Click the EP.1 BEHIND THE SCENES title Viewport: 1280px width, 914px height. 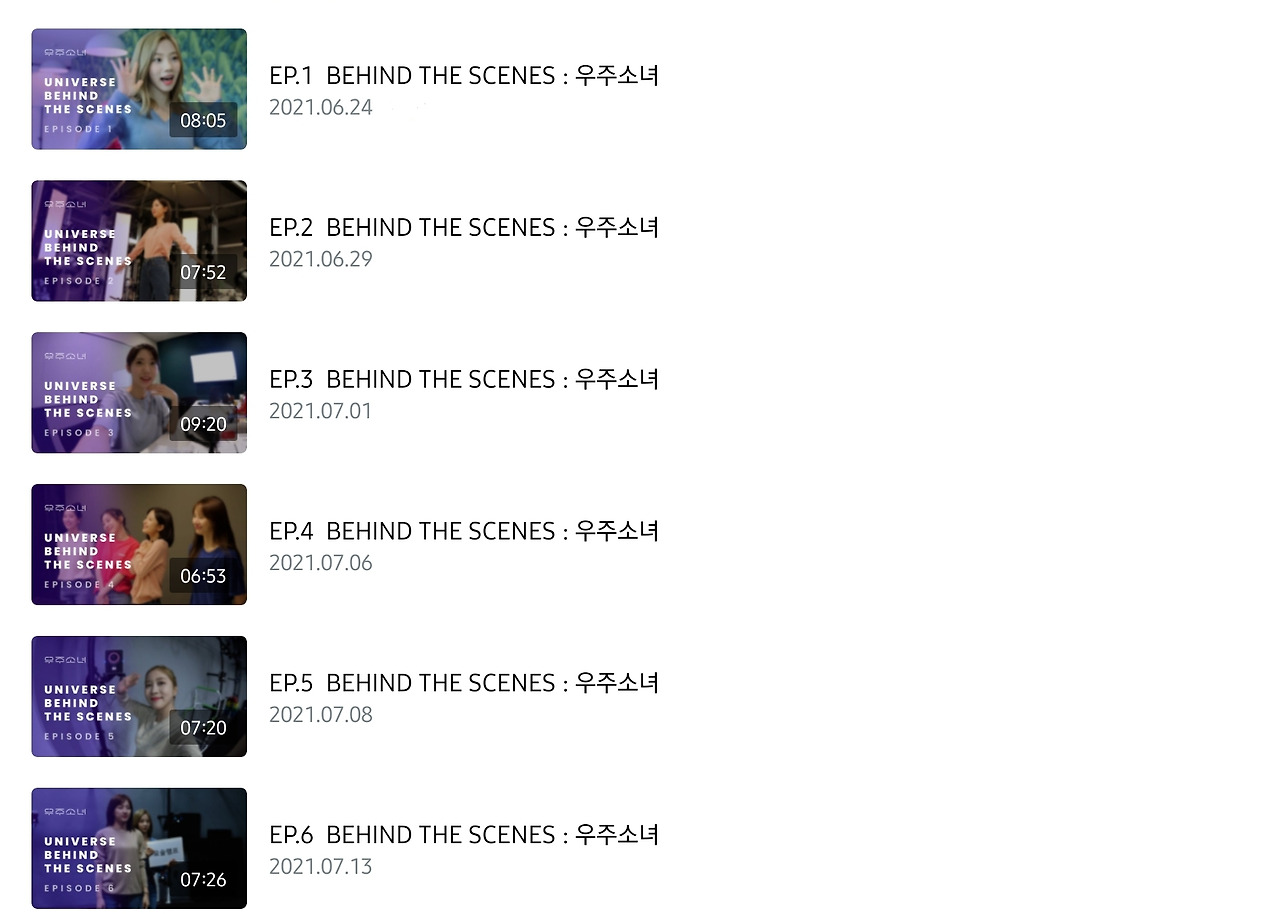(x=464, y=75)
